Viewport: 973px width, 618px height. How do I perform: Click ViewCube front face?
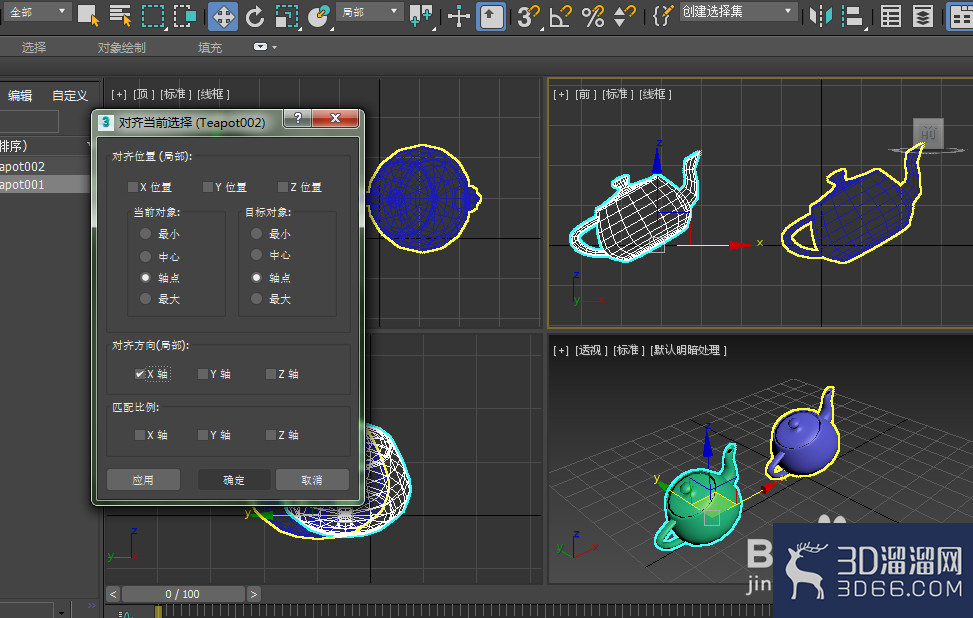click(x=928, y=133)
